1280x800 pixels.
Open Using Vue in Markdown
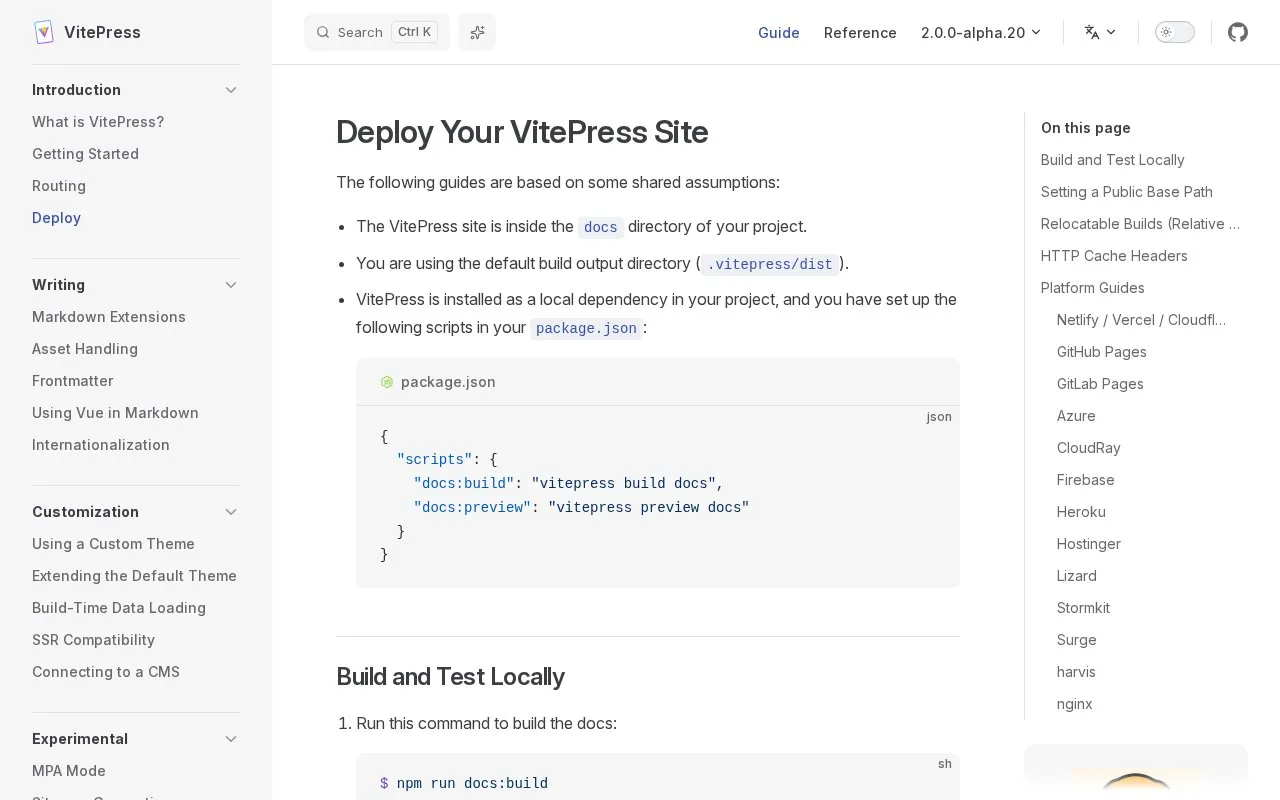115,413
